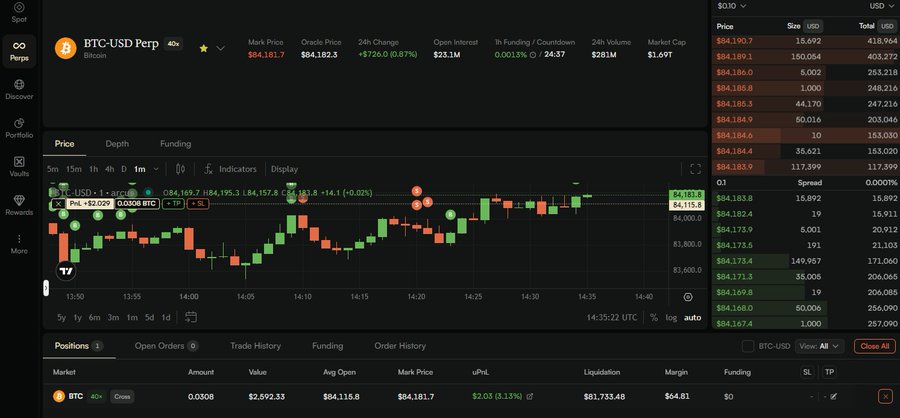The height and width of the screenshot is (418, 900).
Task: Toggle auto scale on chart
Action: pyautogui.click(x=692, y=318)
